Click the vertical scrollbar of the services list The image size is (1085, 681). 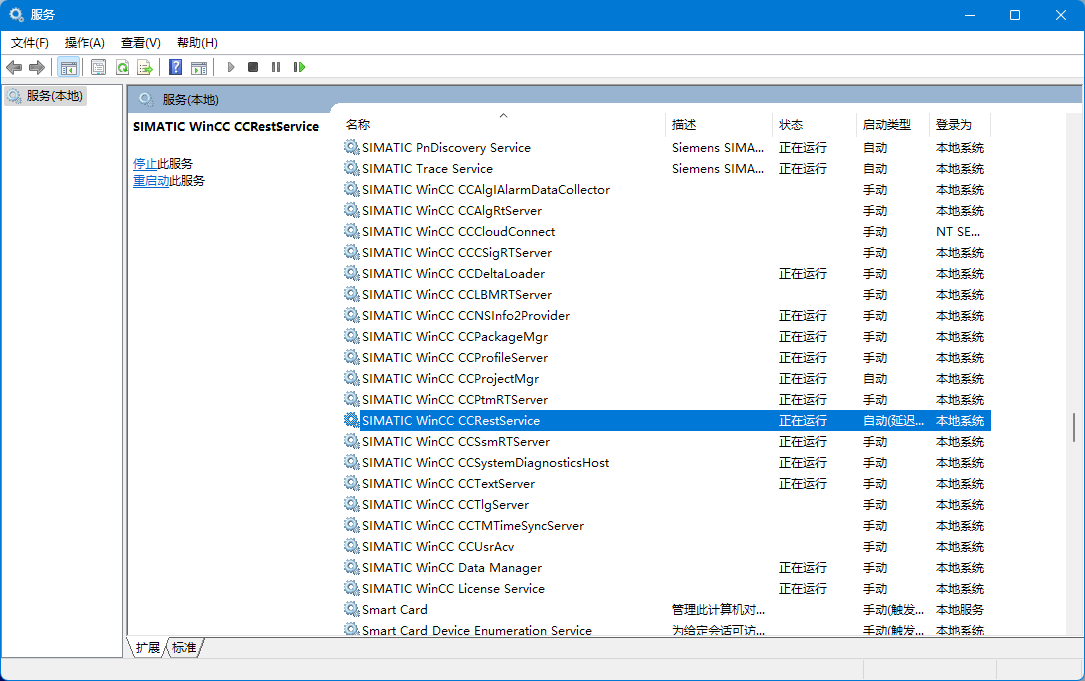(x=1074, y=427)
